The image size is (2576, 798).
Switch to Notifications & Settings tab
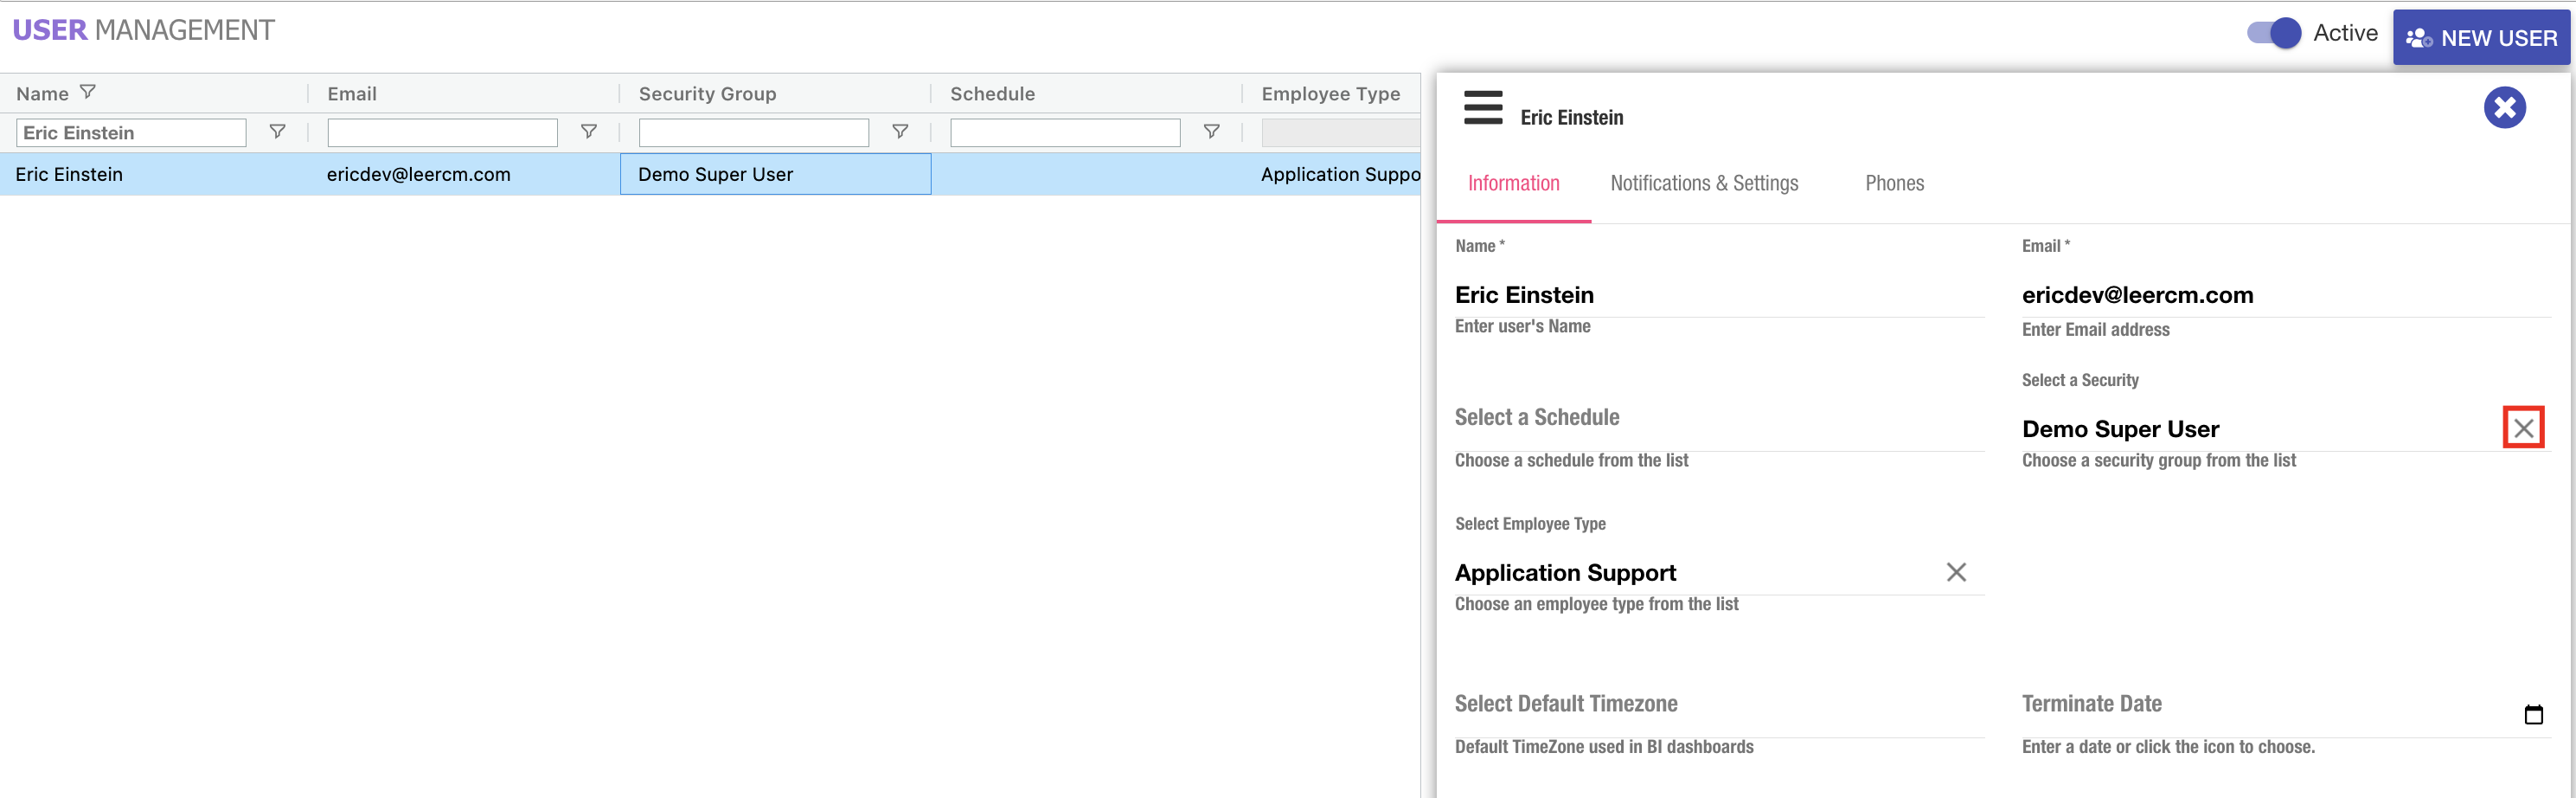click(x=1703, y=184)
